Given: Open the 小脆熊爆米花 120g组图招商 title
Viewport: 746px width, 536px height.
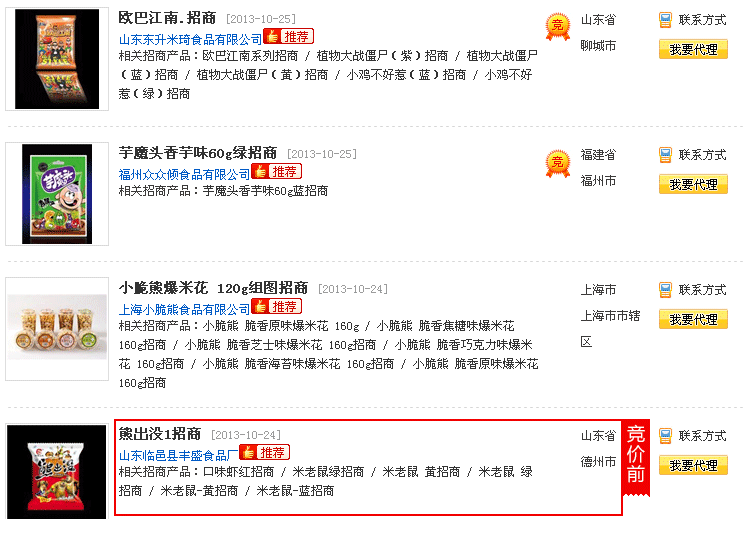Looking at the screenshot, I should [x=213, y=288].
